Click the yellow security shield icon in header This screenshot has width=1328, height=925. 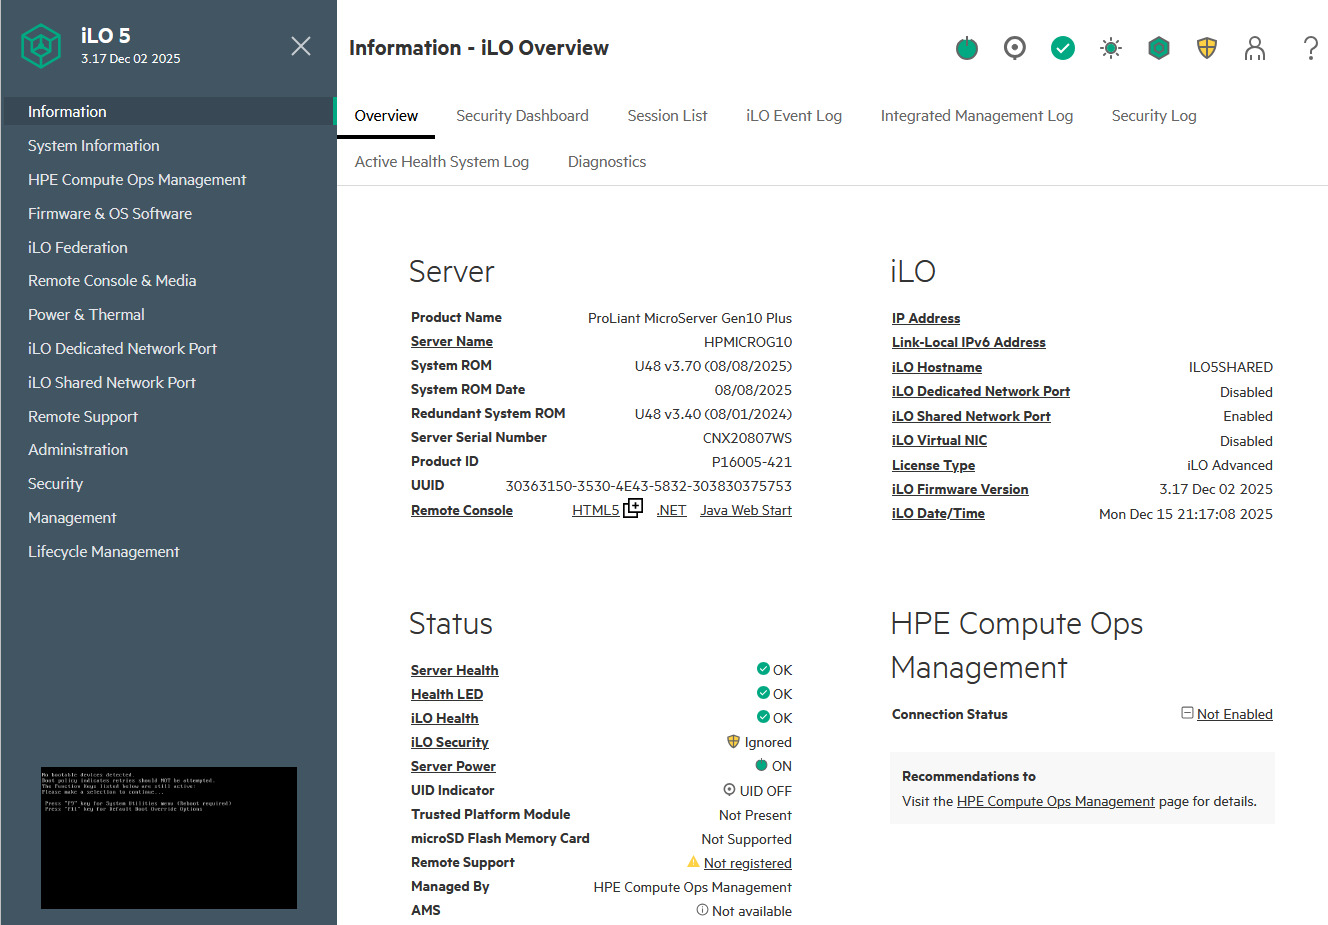[x=1206, y=48]
